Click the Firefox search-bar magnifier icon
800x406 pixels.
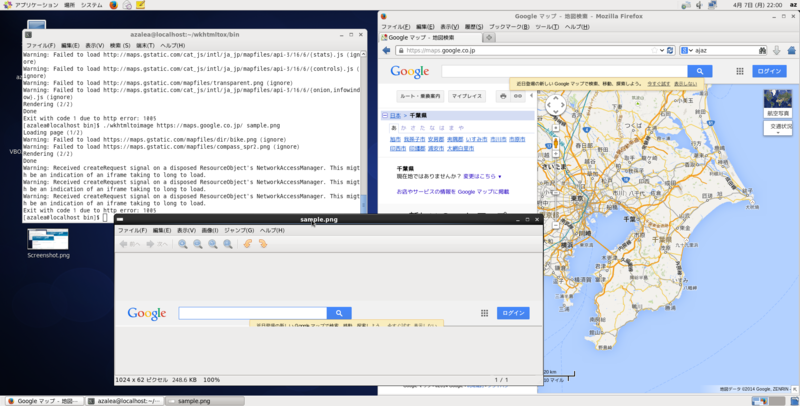coord(762,50)
